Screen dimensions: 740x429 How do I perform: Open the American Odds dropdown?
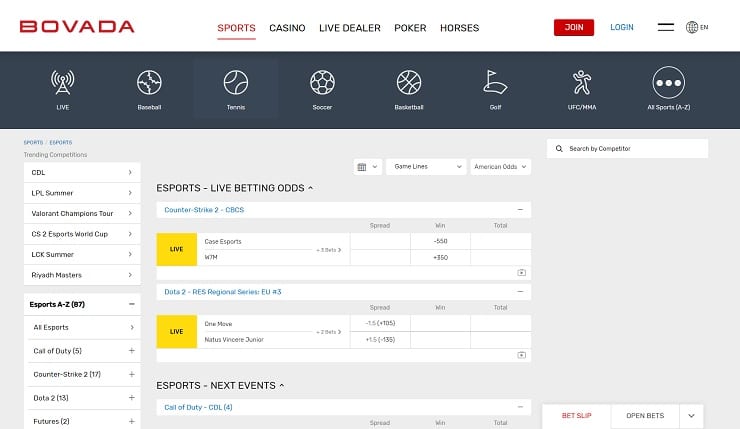click(x=500, y=167)
